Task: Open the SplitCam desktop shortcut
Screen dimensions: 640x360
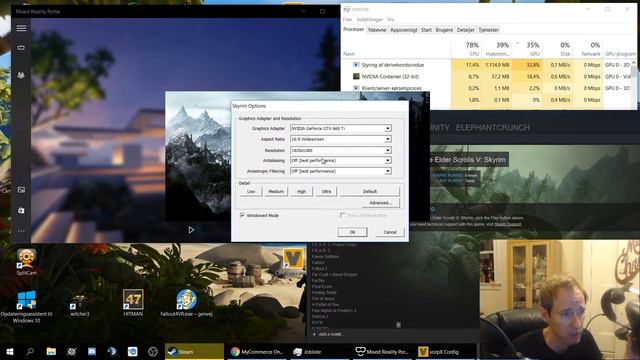Action: 27,262
